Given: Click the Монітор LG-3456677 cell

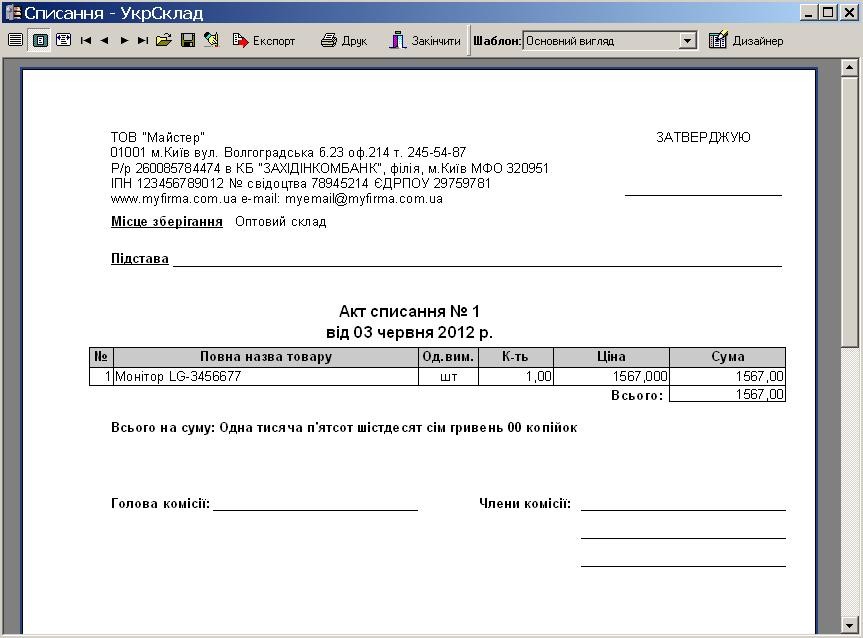Looking at the screenshot, I should pyautogui.click(x=266, y=377).
